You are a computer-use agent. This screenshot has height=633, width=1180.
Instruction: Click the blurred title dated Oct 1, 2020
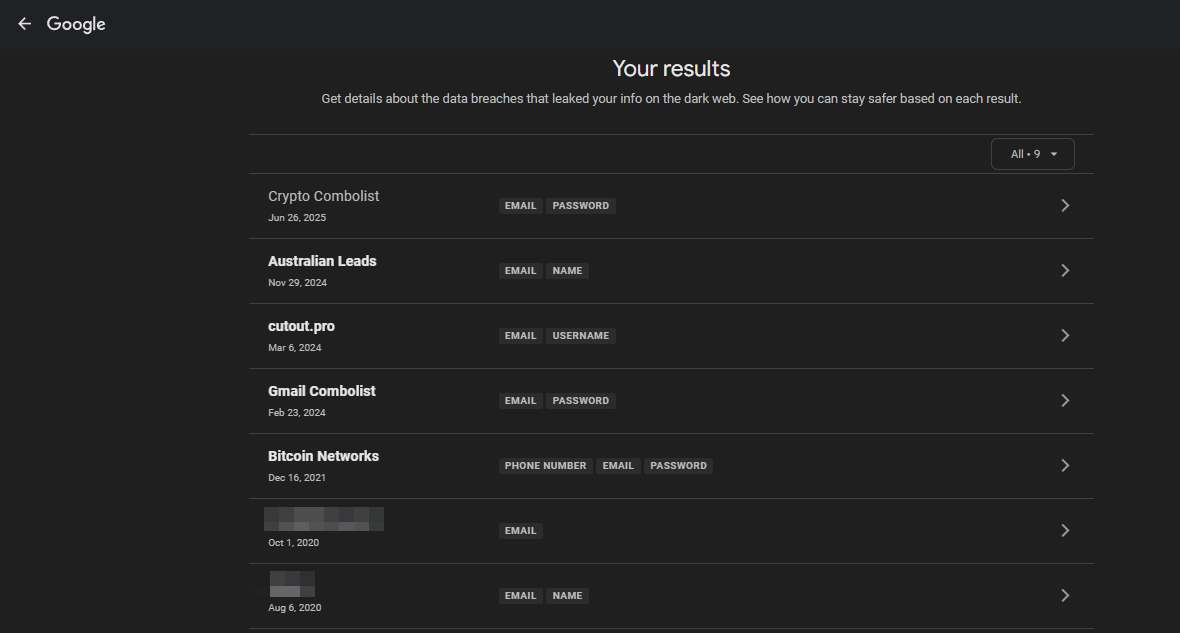tap(324, 519)
